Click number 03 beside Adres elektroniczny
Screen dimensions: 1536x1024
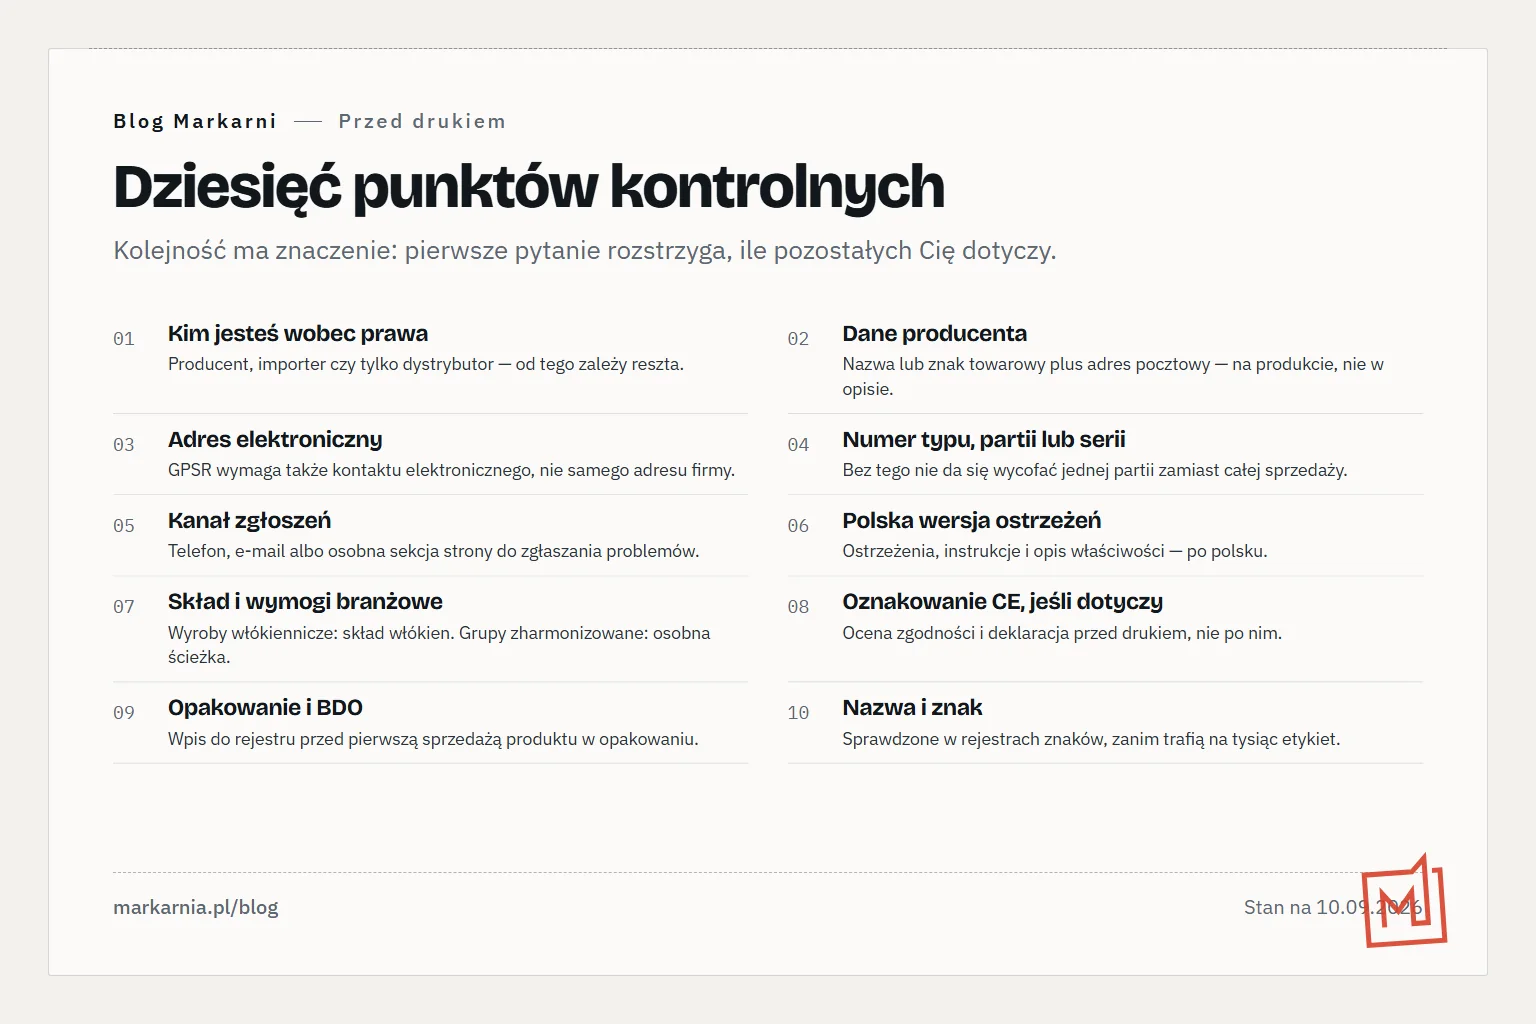[124, 445]
